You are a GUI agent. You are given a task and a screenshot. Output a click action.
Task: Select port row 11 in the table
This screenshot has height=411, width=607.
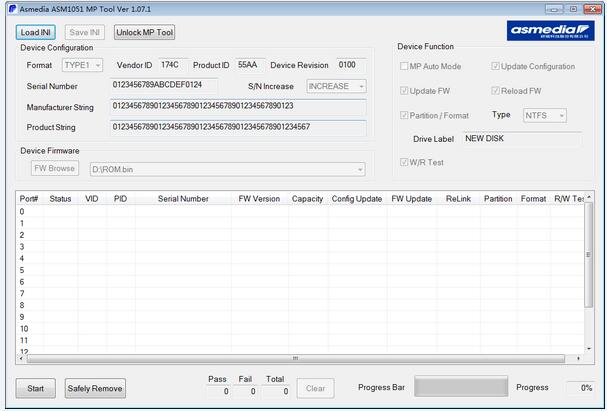click(x=300, y=341)
